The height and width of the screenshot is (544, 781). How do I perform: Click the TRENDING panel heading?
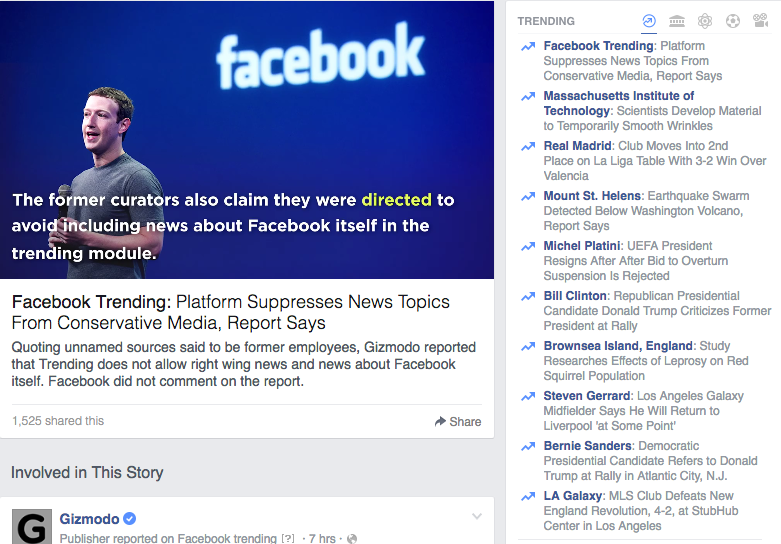546,21
